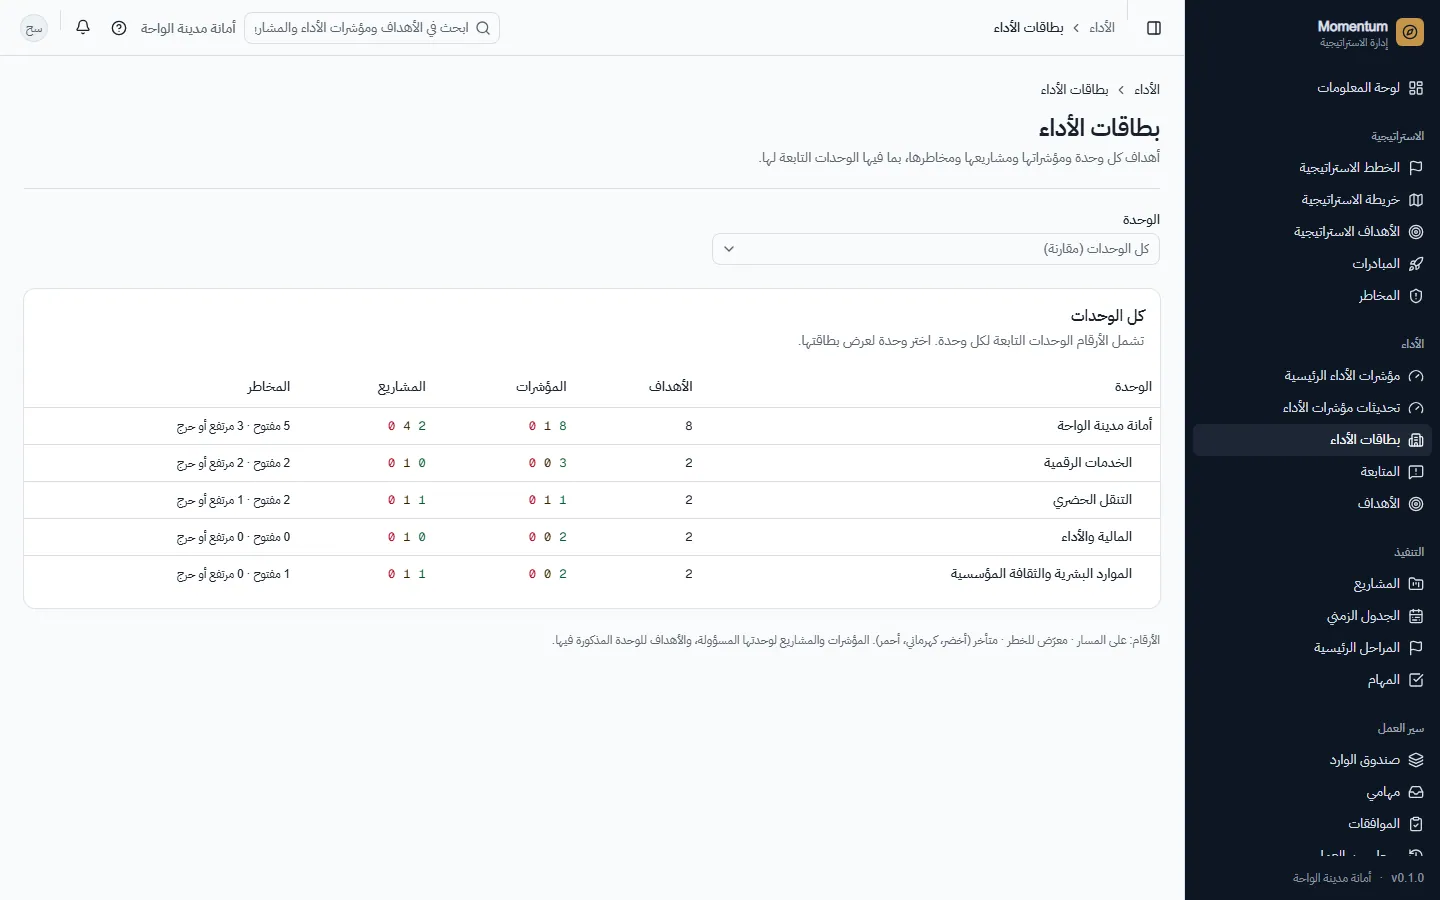1440x900 pixels.
Task: Click the مؤشرات الأداء الرئيسية gauge icon
Action: [1416, 376]
